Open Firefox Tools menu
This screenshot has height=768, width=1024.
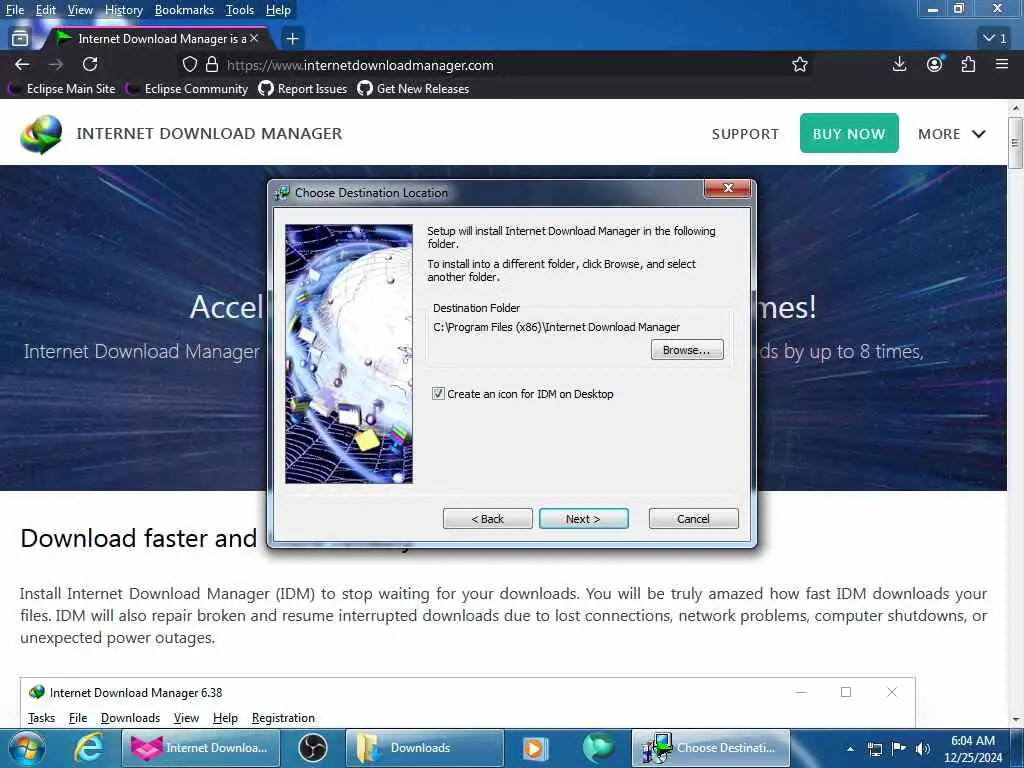240,10
